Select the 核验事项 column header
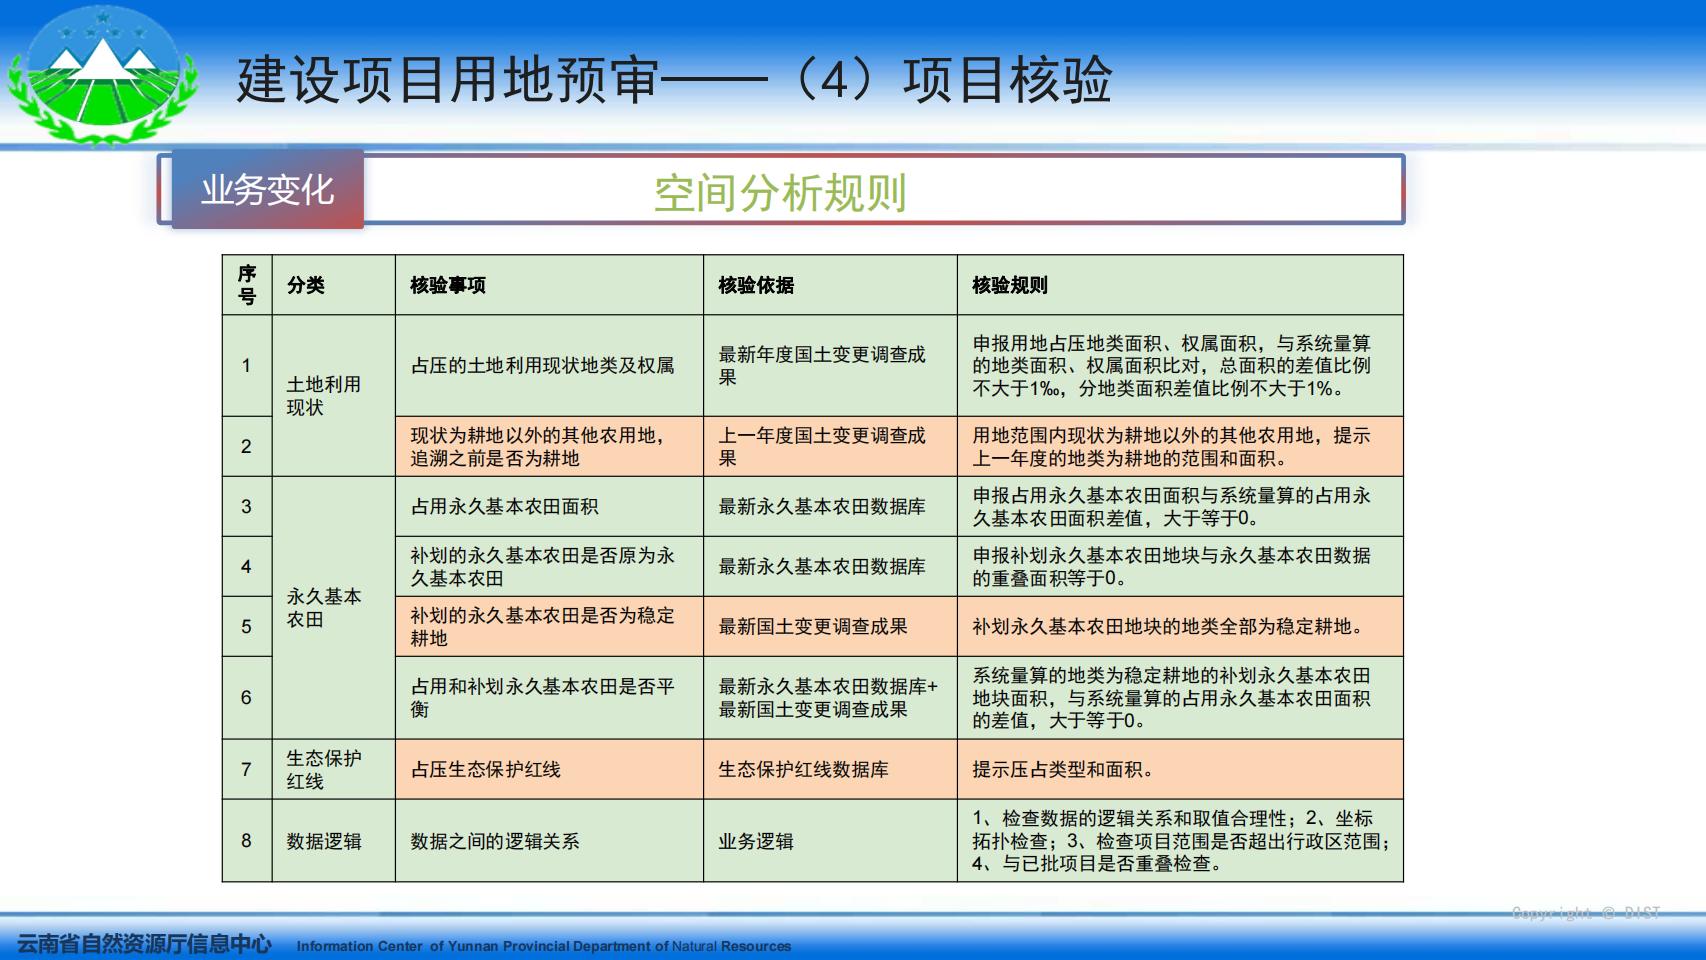This screenshot has height=960, width=1706. tap(549, 285)
